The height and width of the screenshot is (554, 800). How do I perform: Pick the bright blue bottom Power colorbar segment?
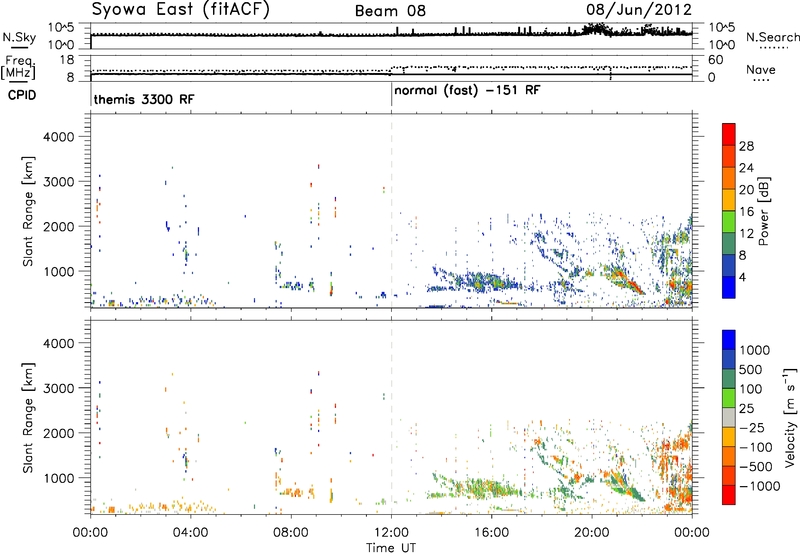(729, 287)
